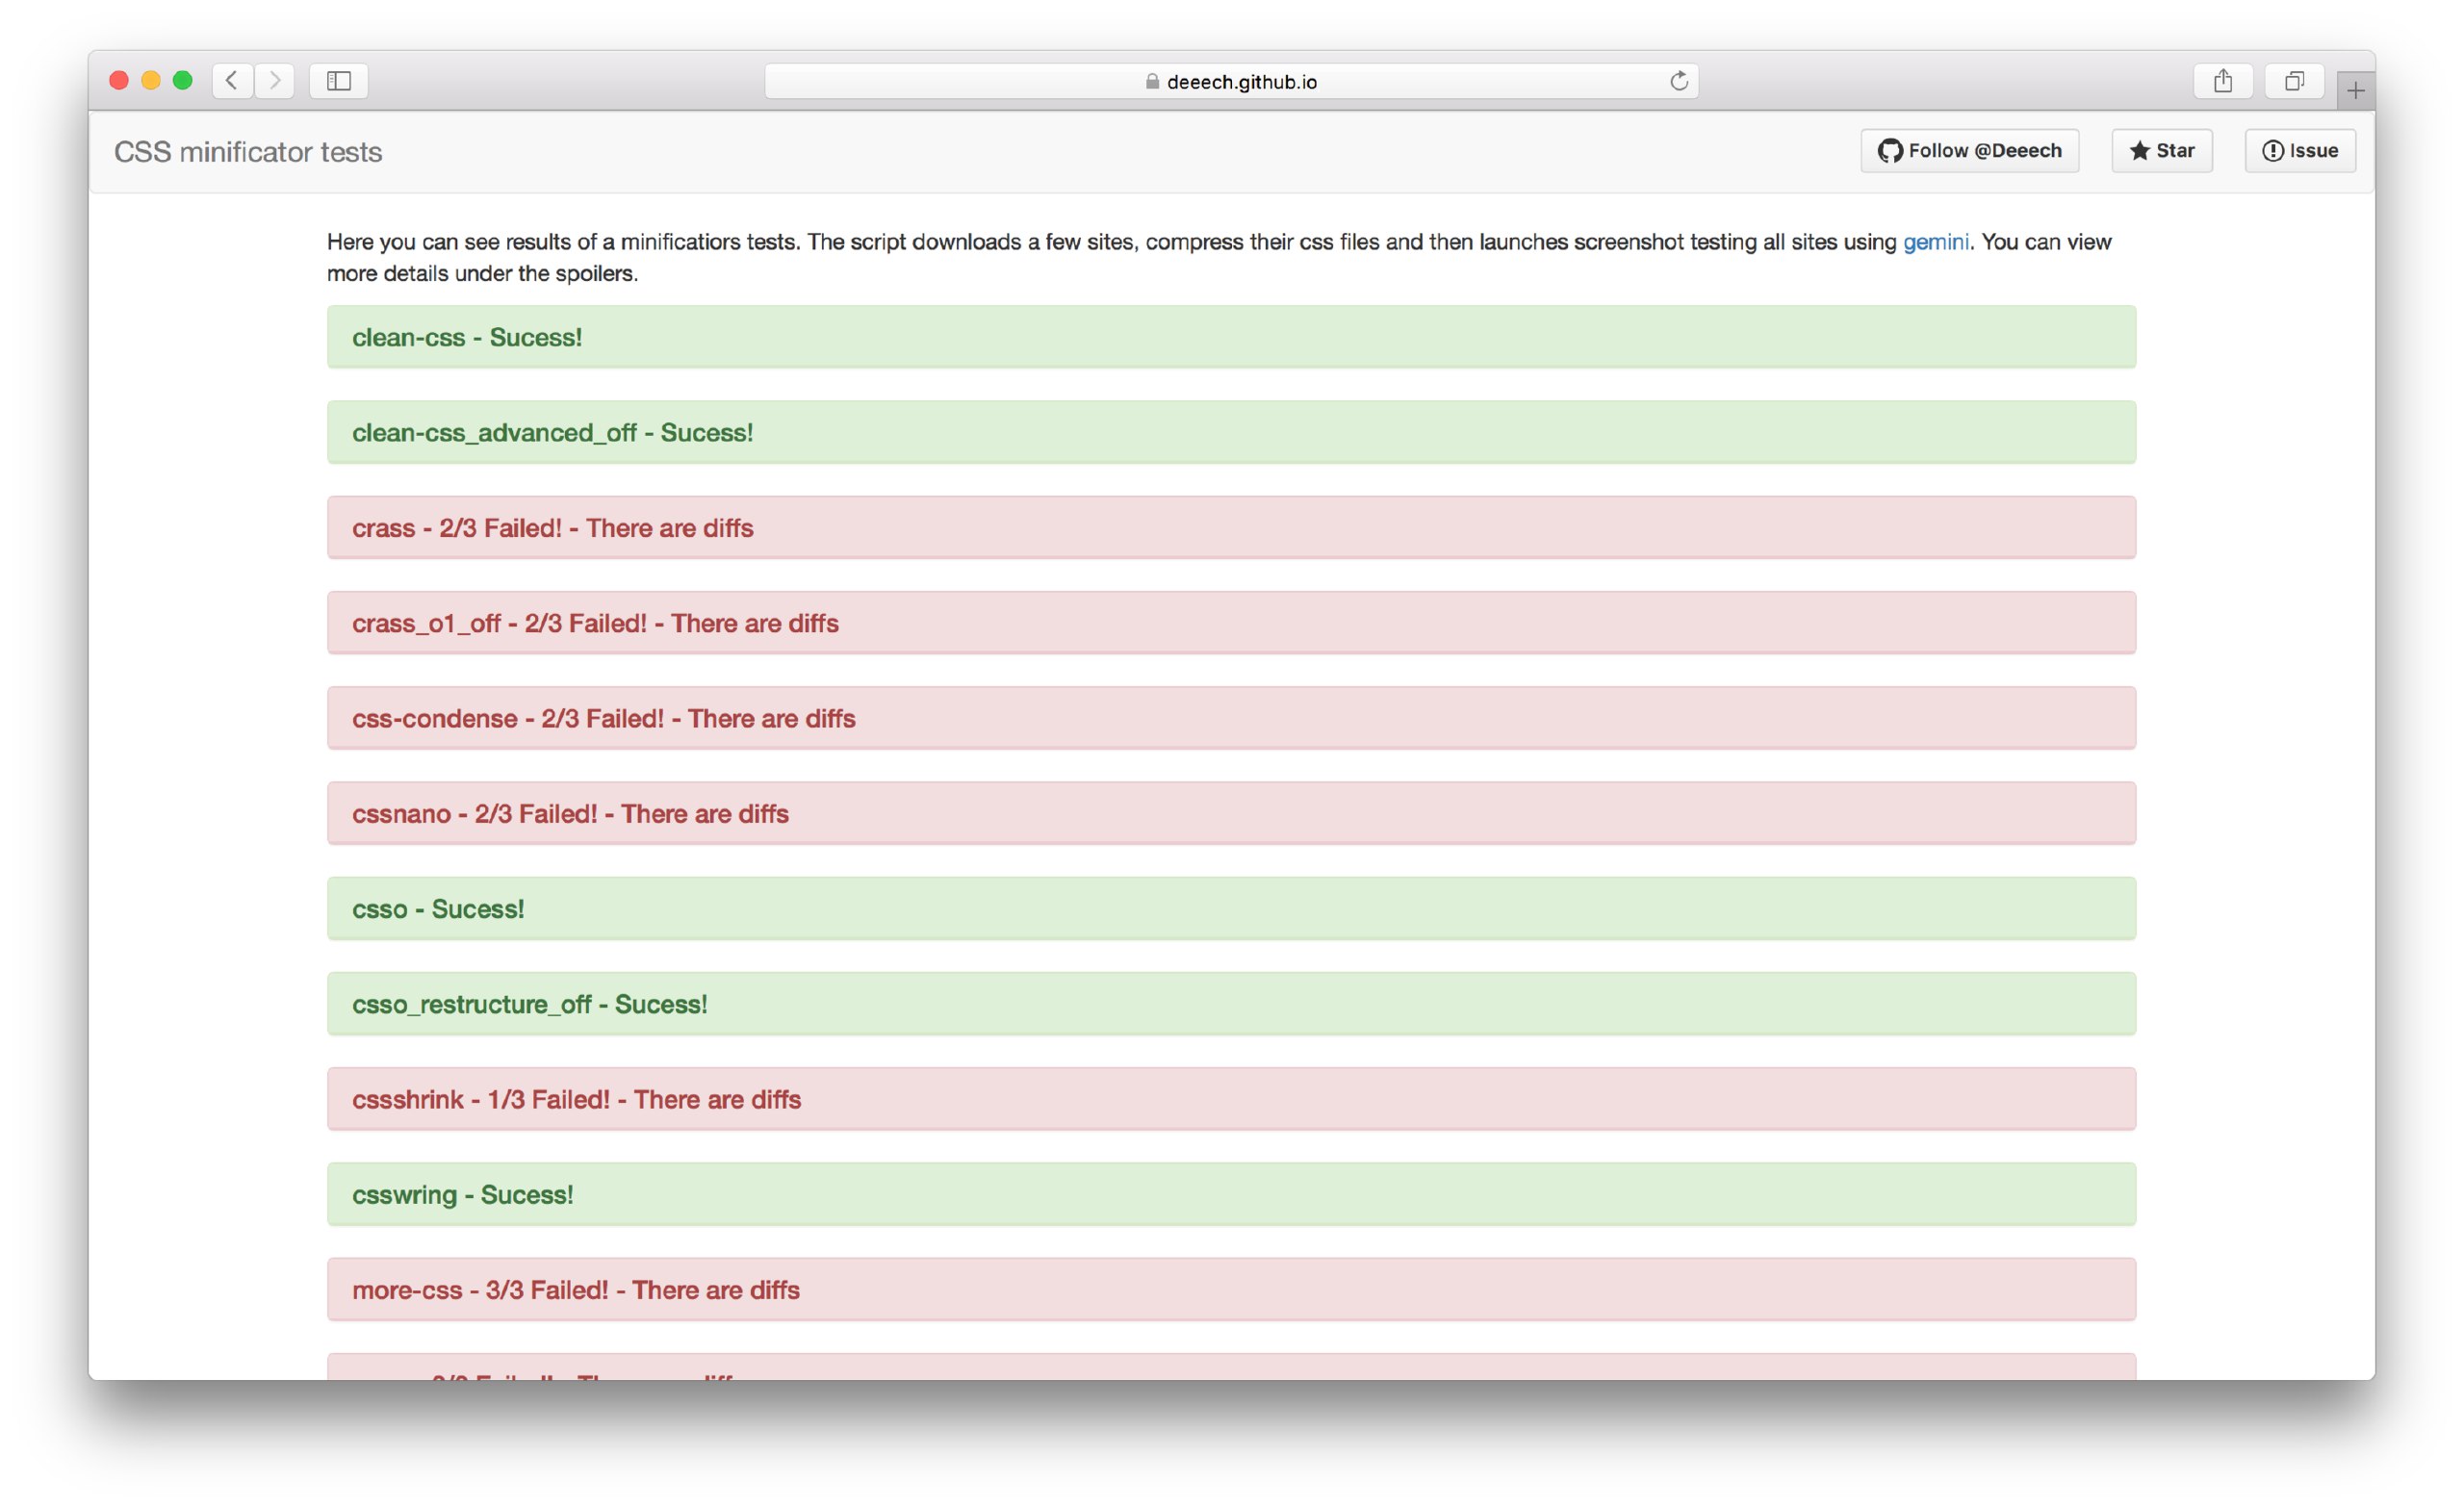
Task: Click the padlock icon in the address bar
Action: [1152, 82]
